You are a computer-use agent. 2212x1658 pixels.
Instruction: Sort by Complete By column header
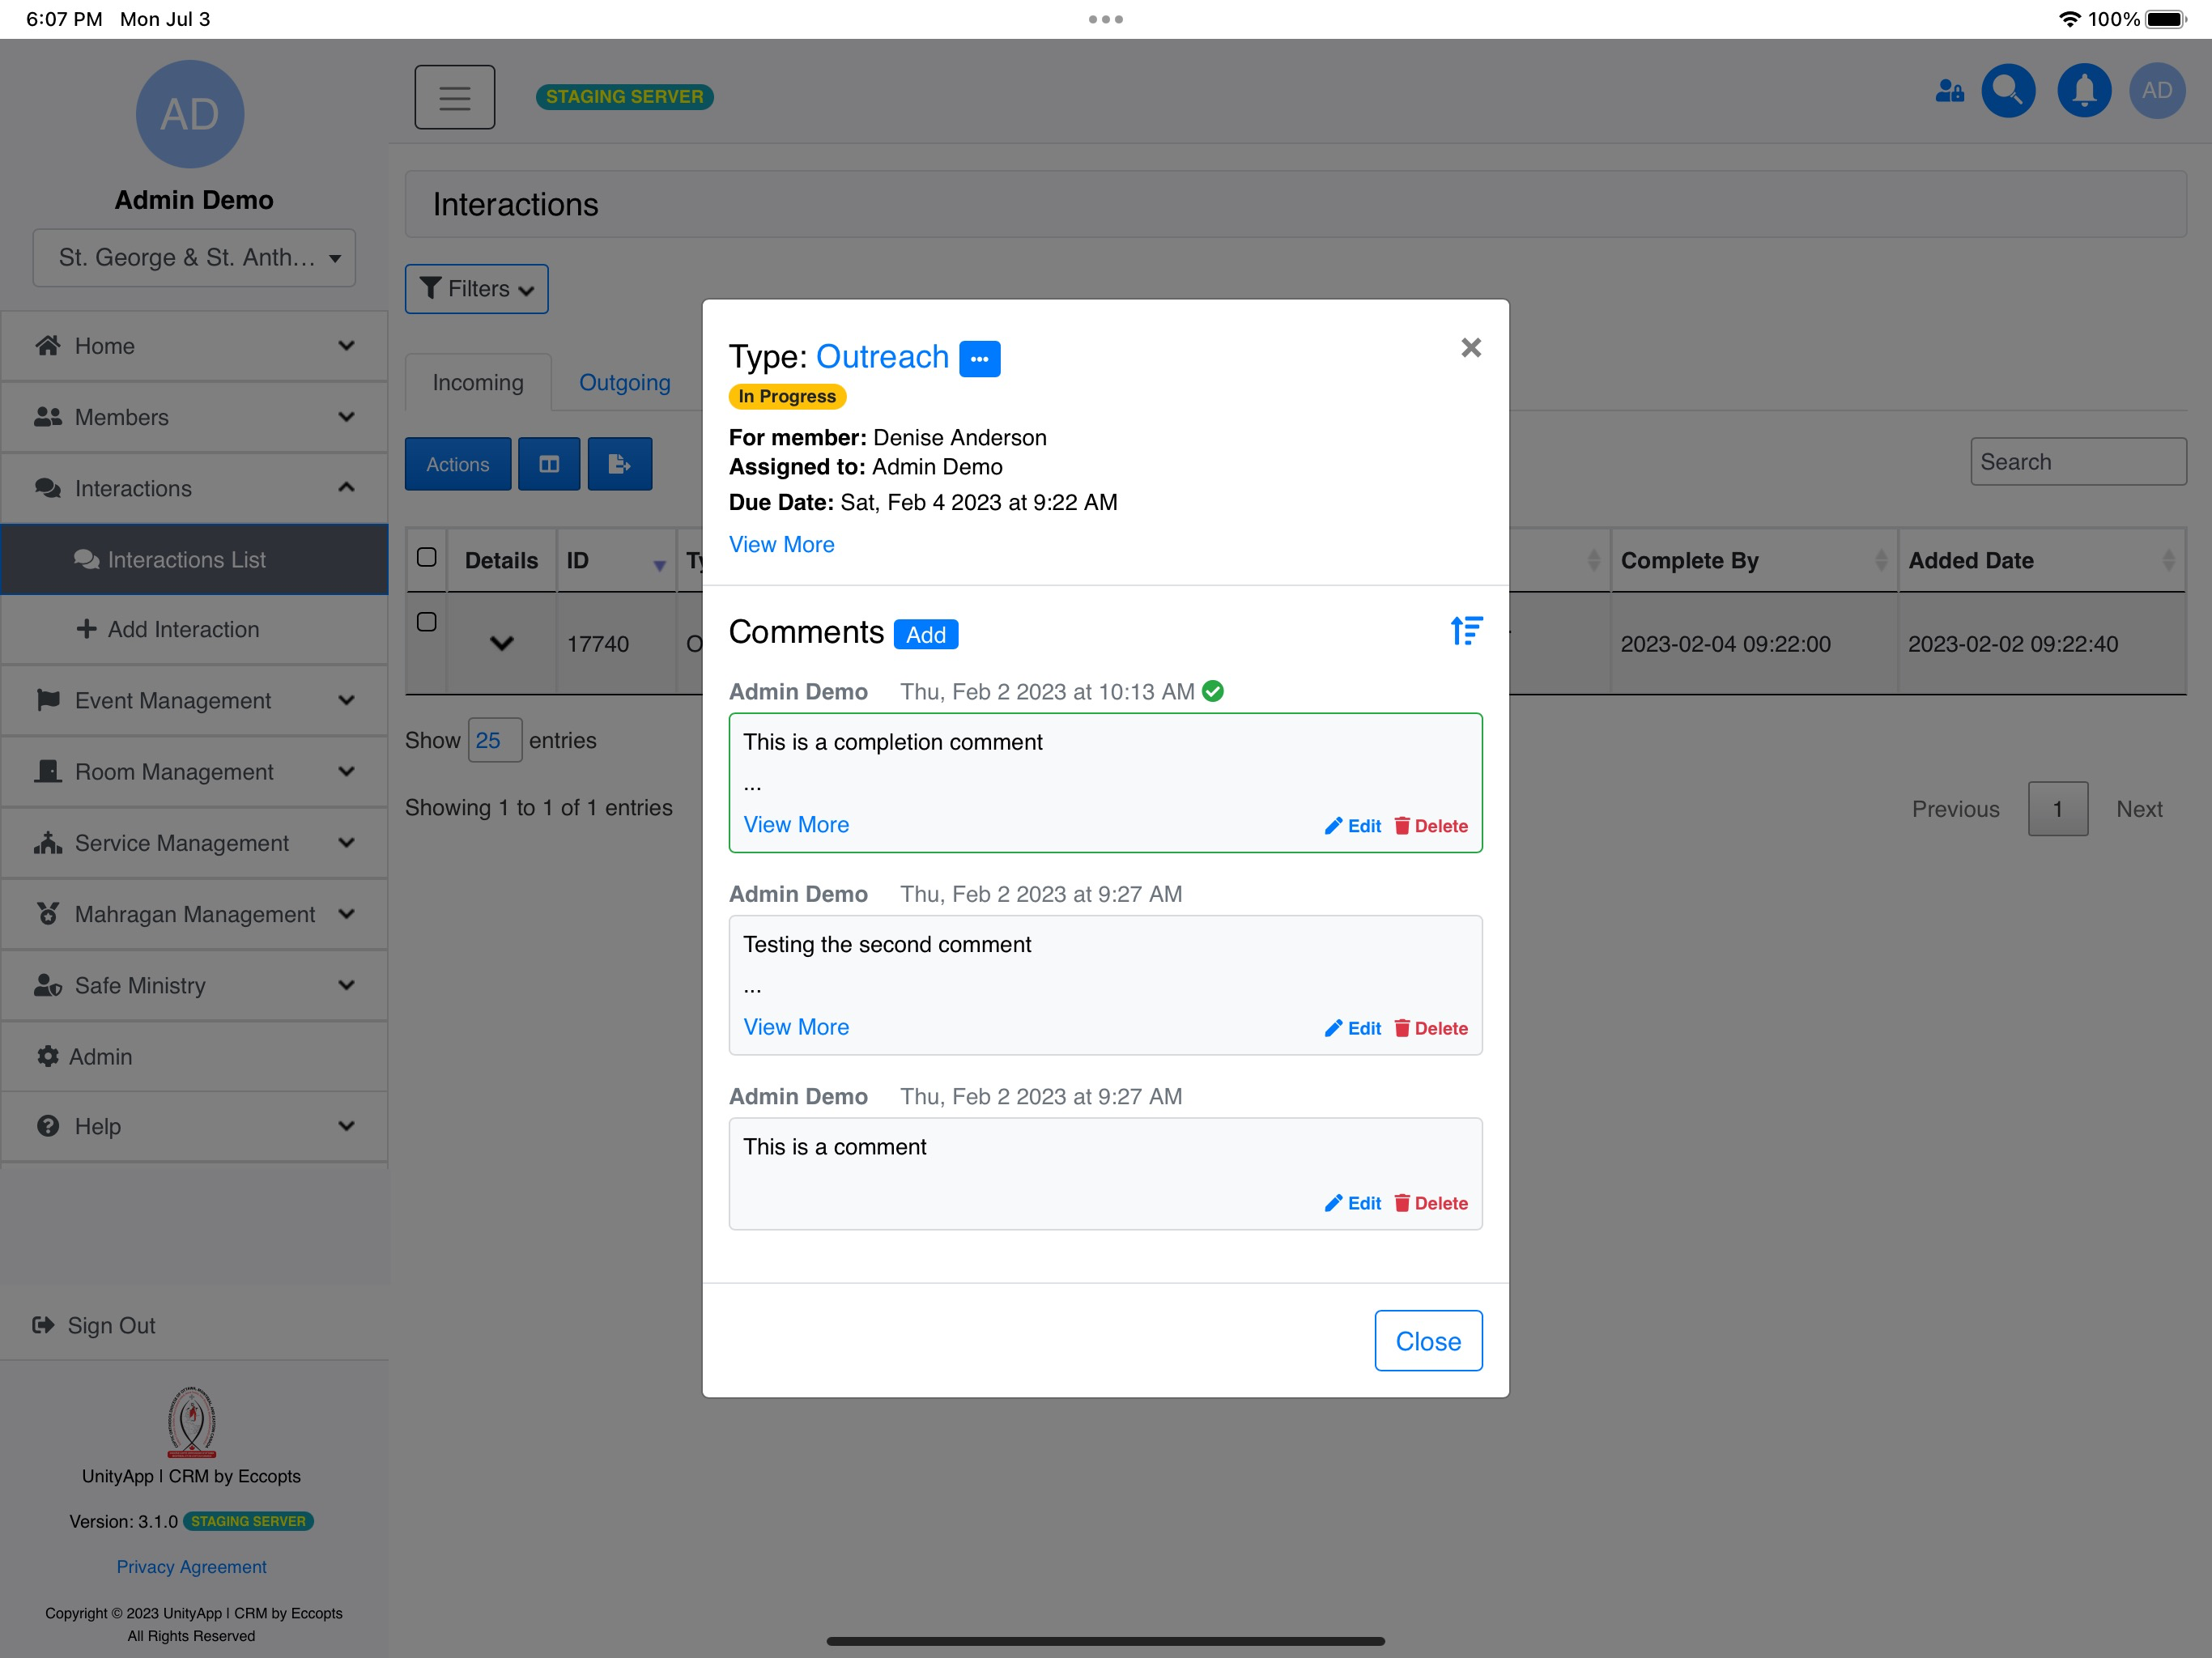coord(1753,560)
